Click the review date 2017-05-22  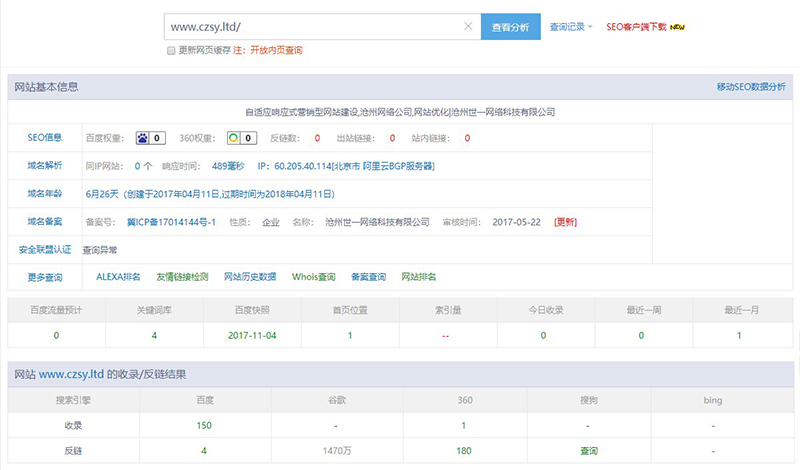click(516, 222)
